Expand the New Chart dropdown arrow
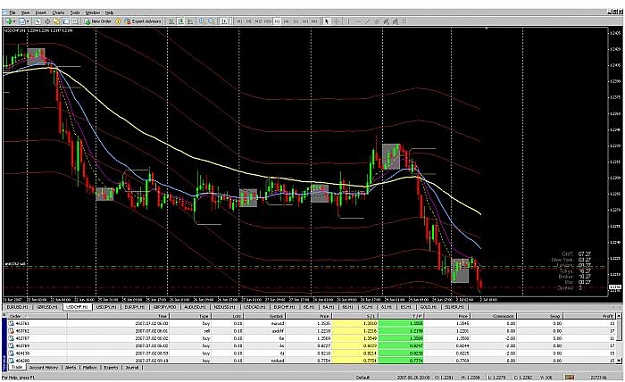Viewport: 625px width, 382px height. (x=14, y=21)
